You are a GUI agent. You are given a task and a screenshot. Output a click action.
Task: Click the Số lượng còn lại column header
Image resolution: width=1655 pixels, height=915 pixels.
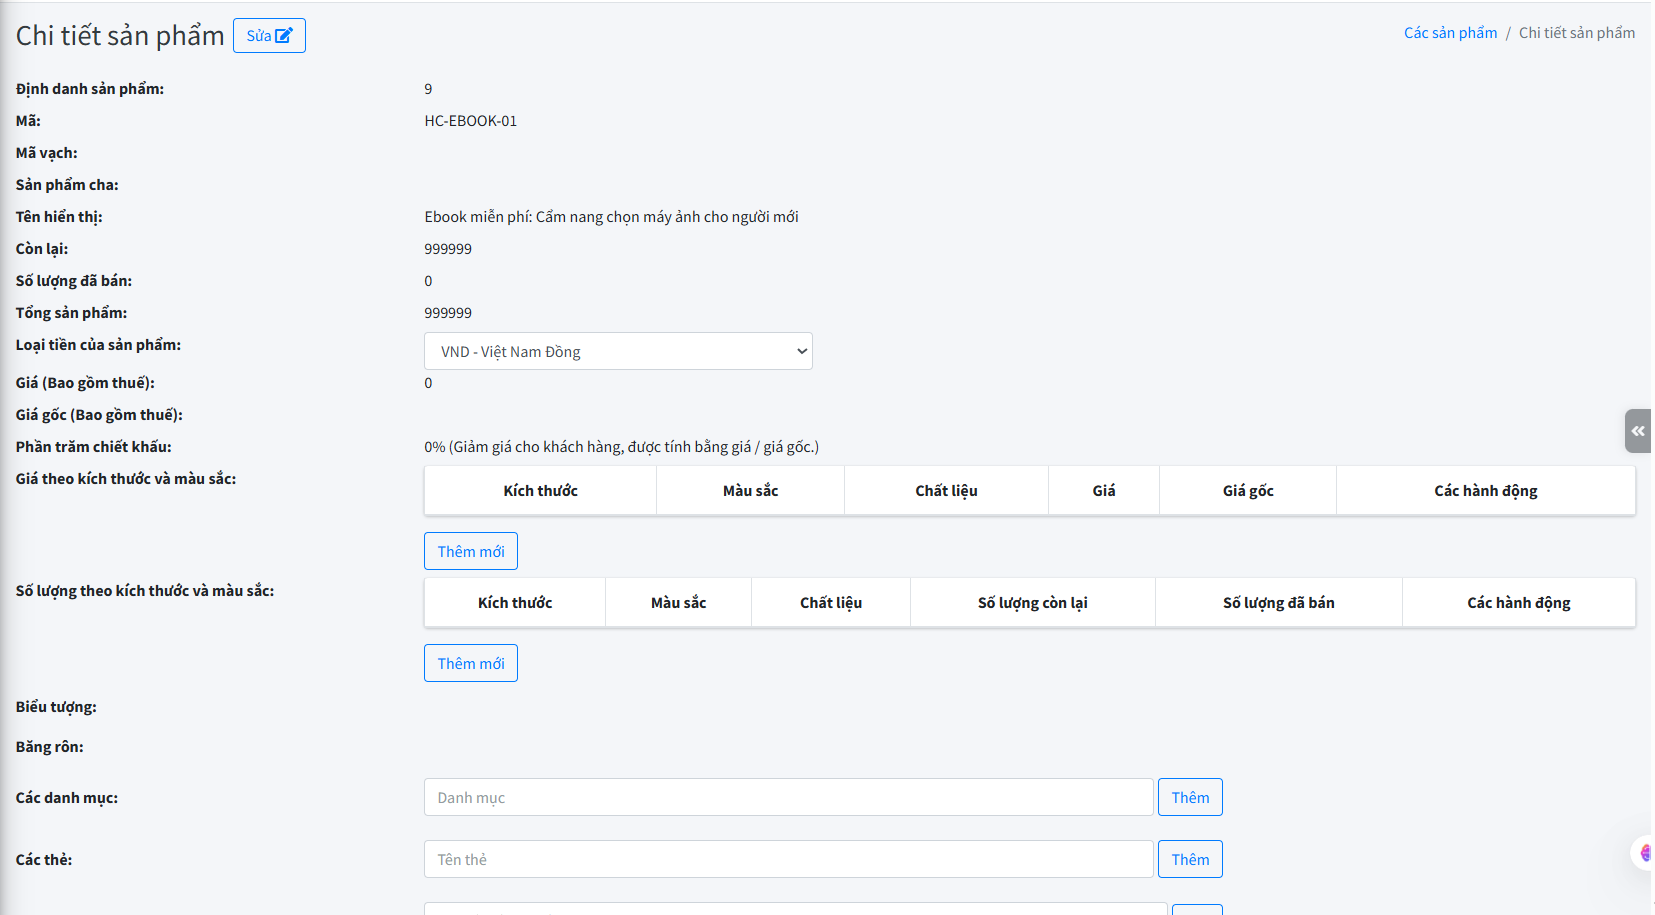tap(1032, 603)
